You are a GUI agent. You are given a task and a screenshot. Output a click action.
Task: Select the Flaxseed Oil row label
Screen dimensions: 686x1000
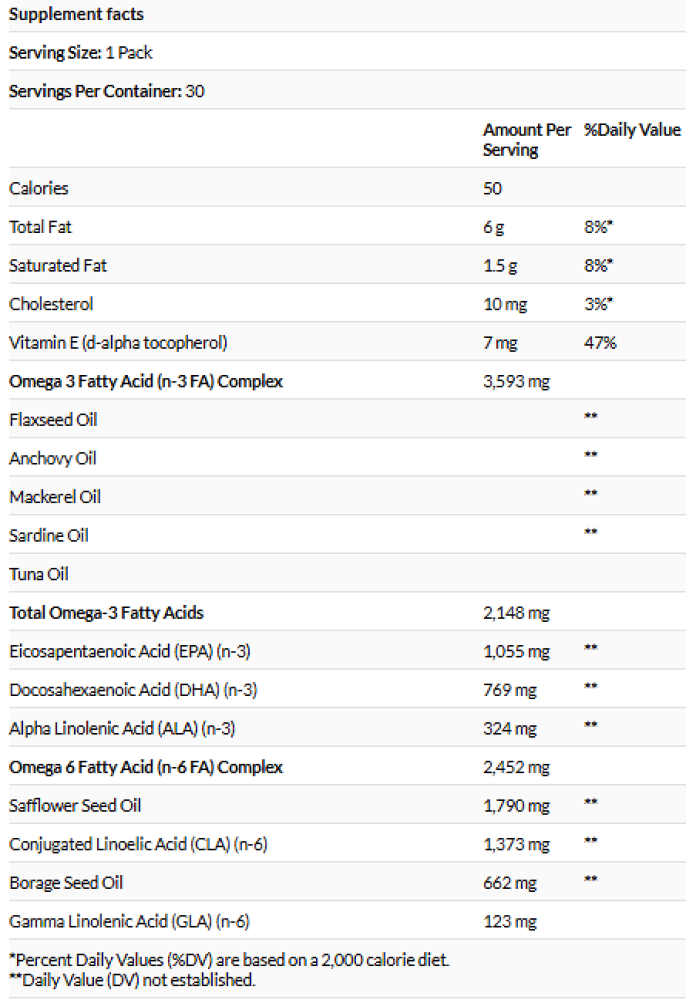click(53, 420)
